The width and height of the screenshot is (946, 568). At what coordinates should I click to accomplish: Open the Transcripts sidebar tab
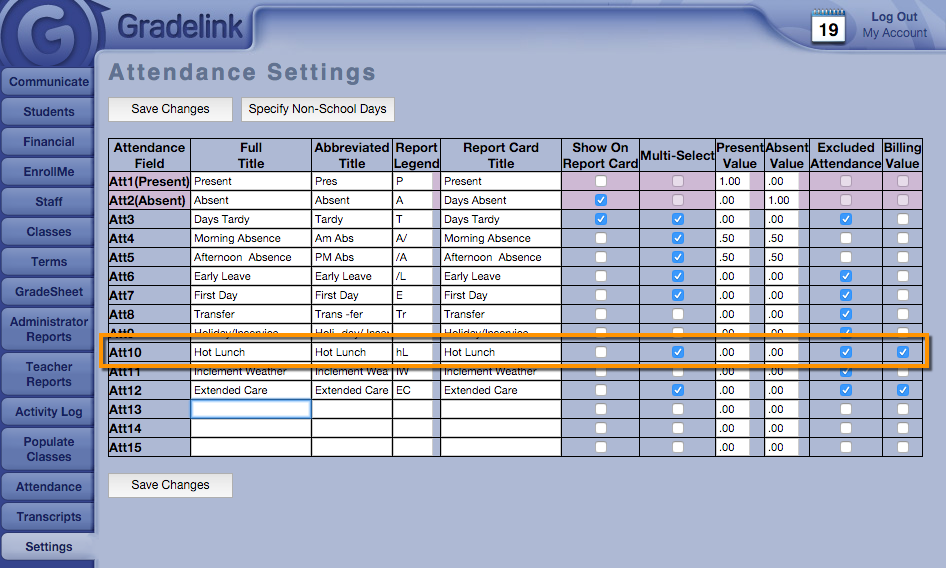pyautogui.click(x=49, y=517)
